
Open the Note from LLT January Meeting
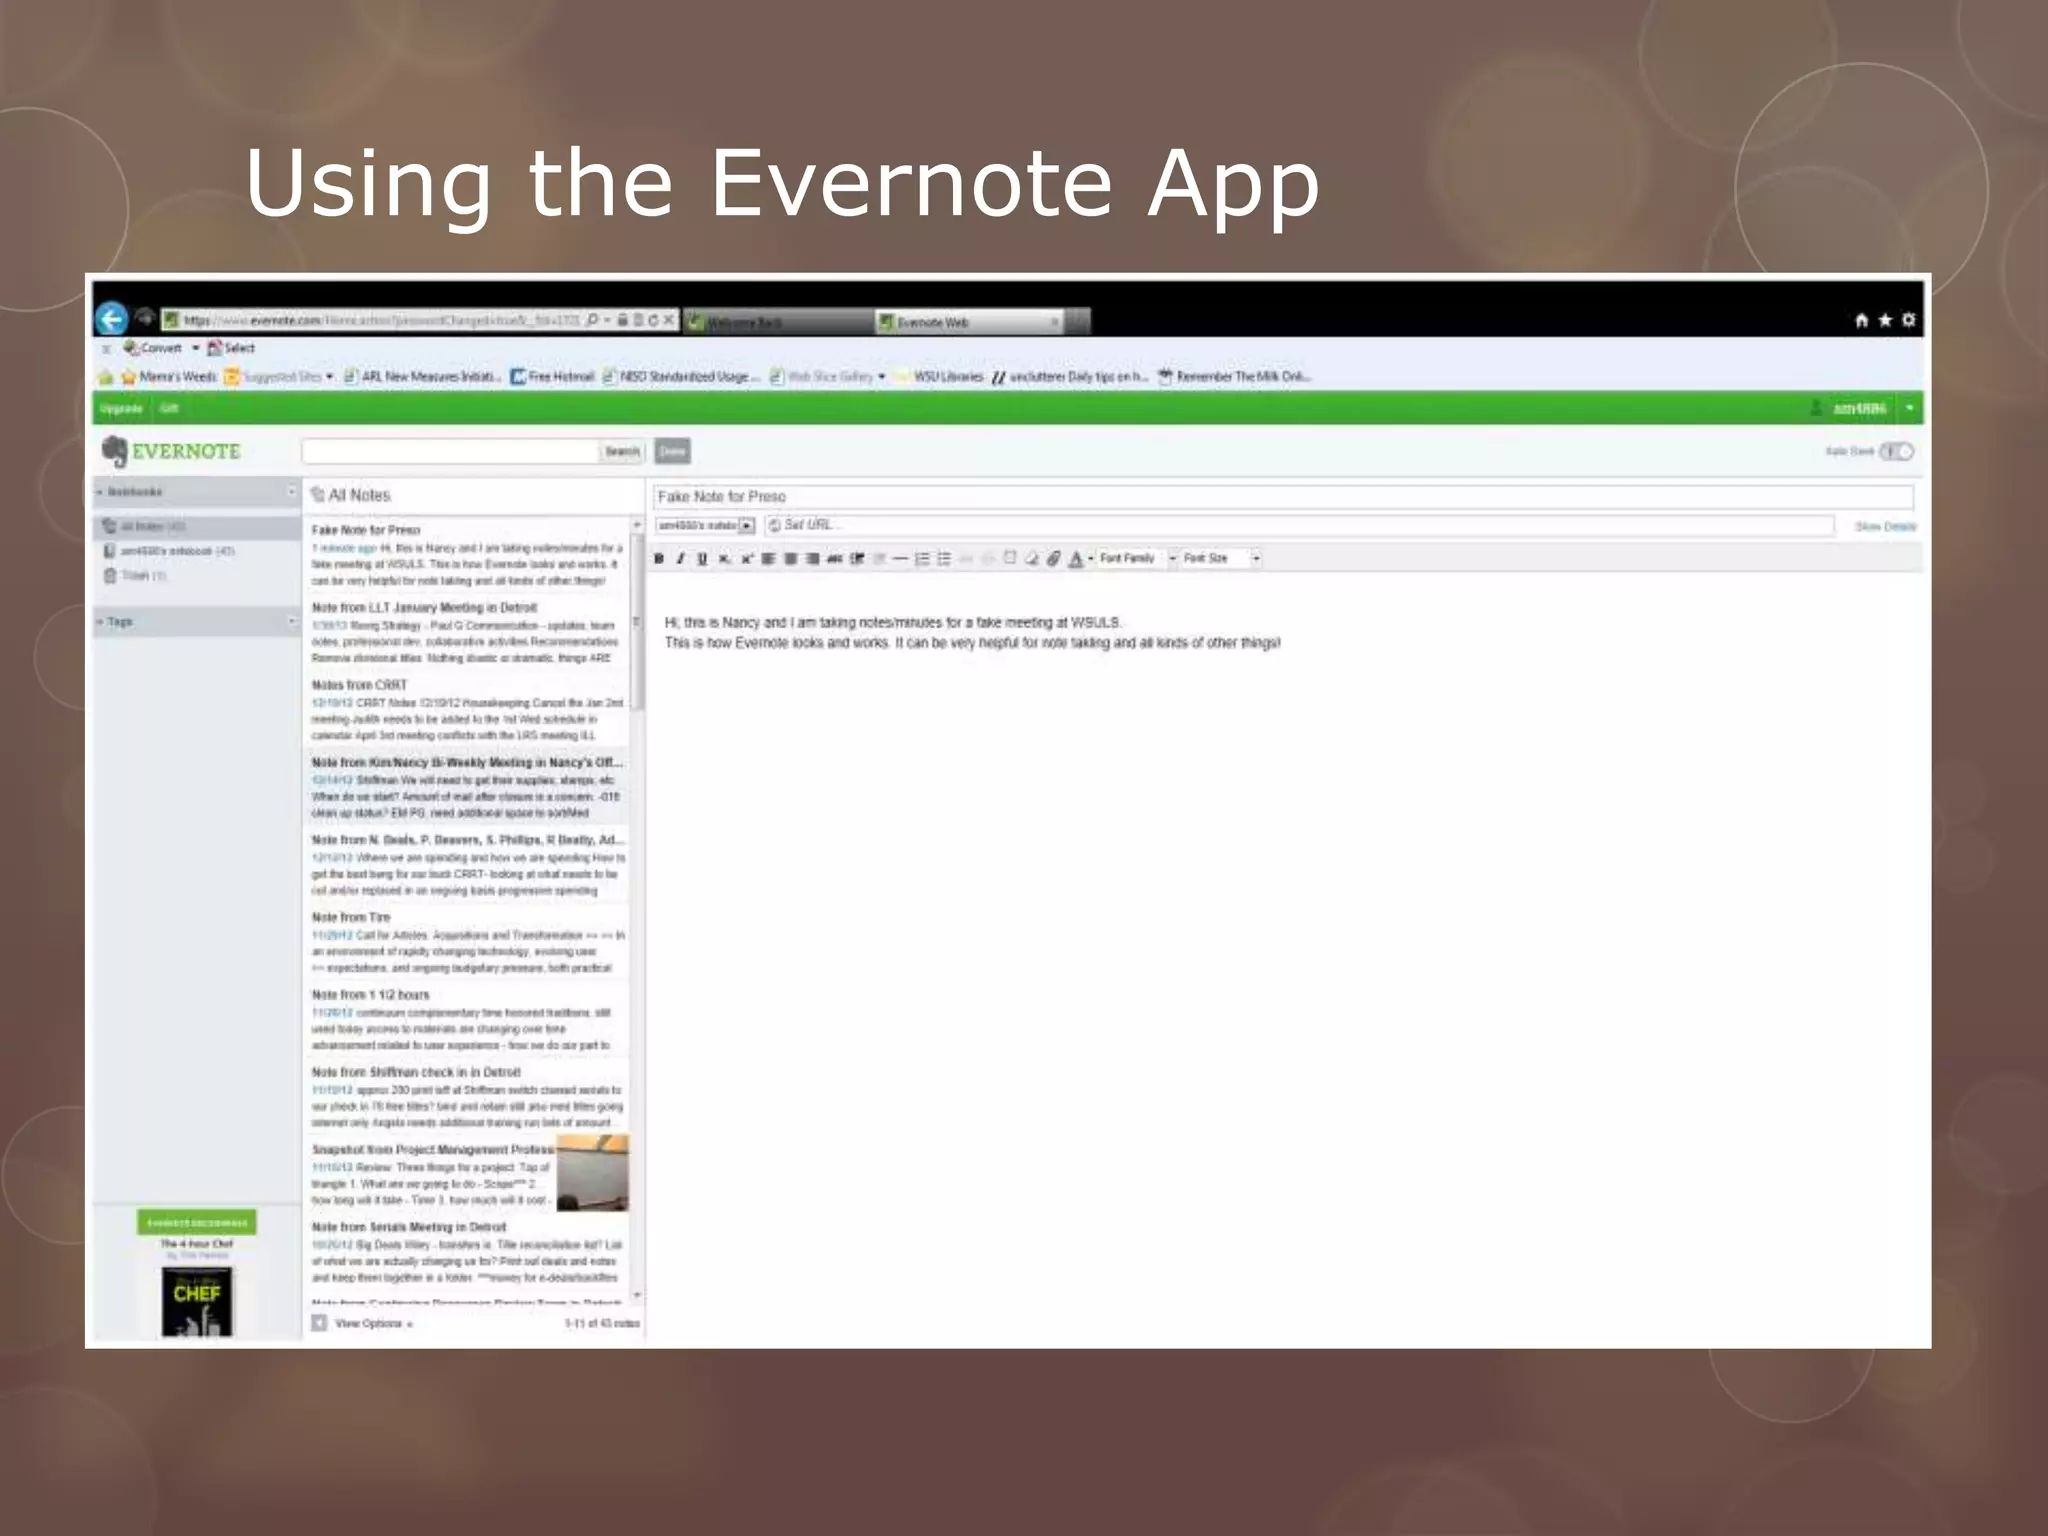[466, 632]
